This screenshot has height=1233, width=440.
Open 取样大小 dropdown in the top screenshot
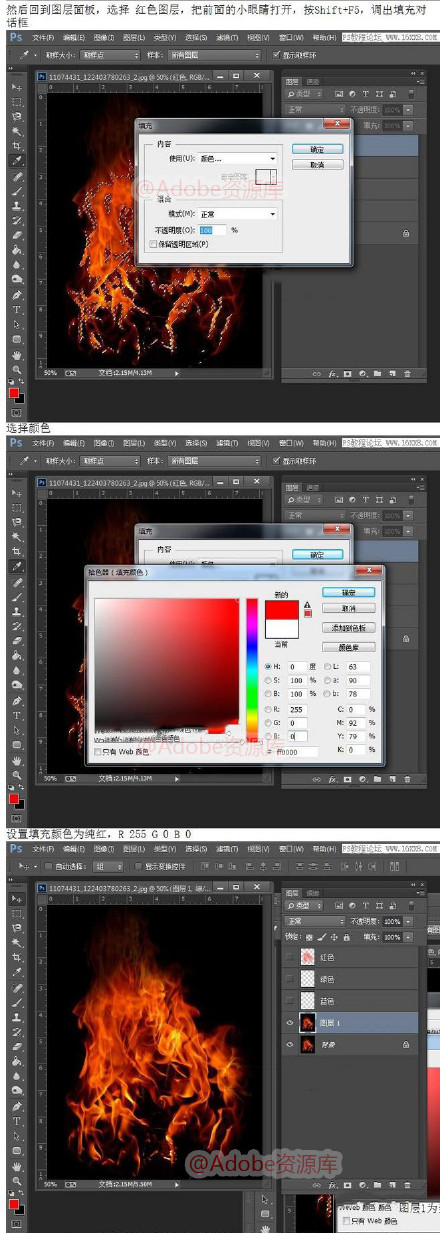pos(109,54)
